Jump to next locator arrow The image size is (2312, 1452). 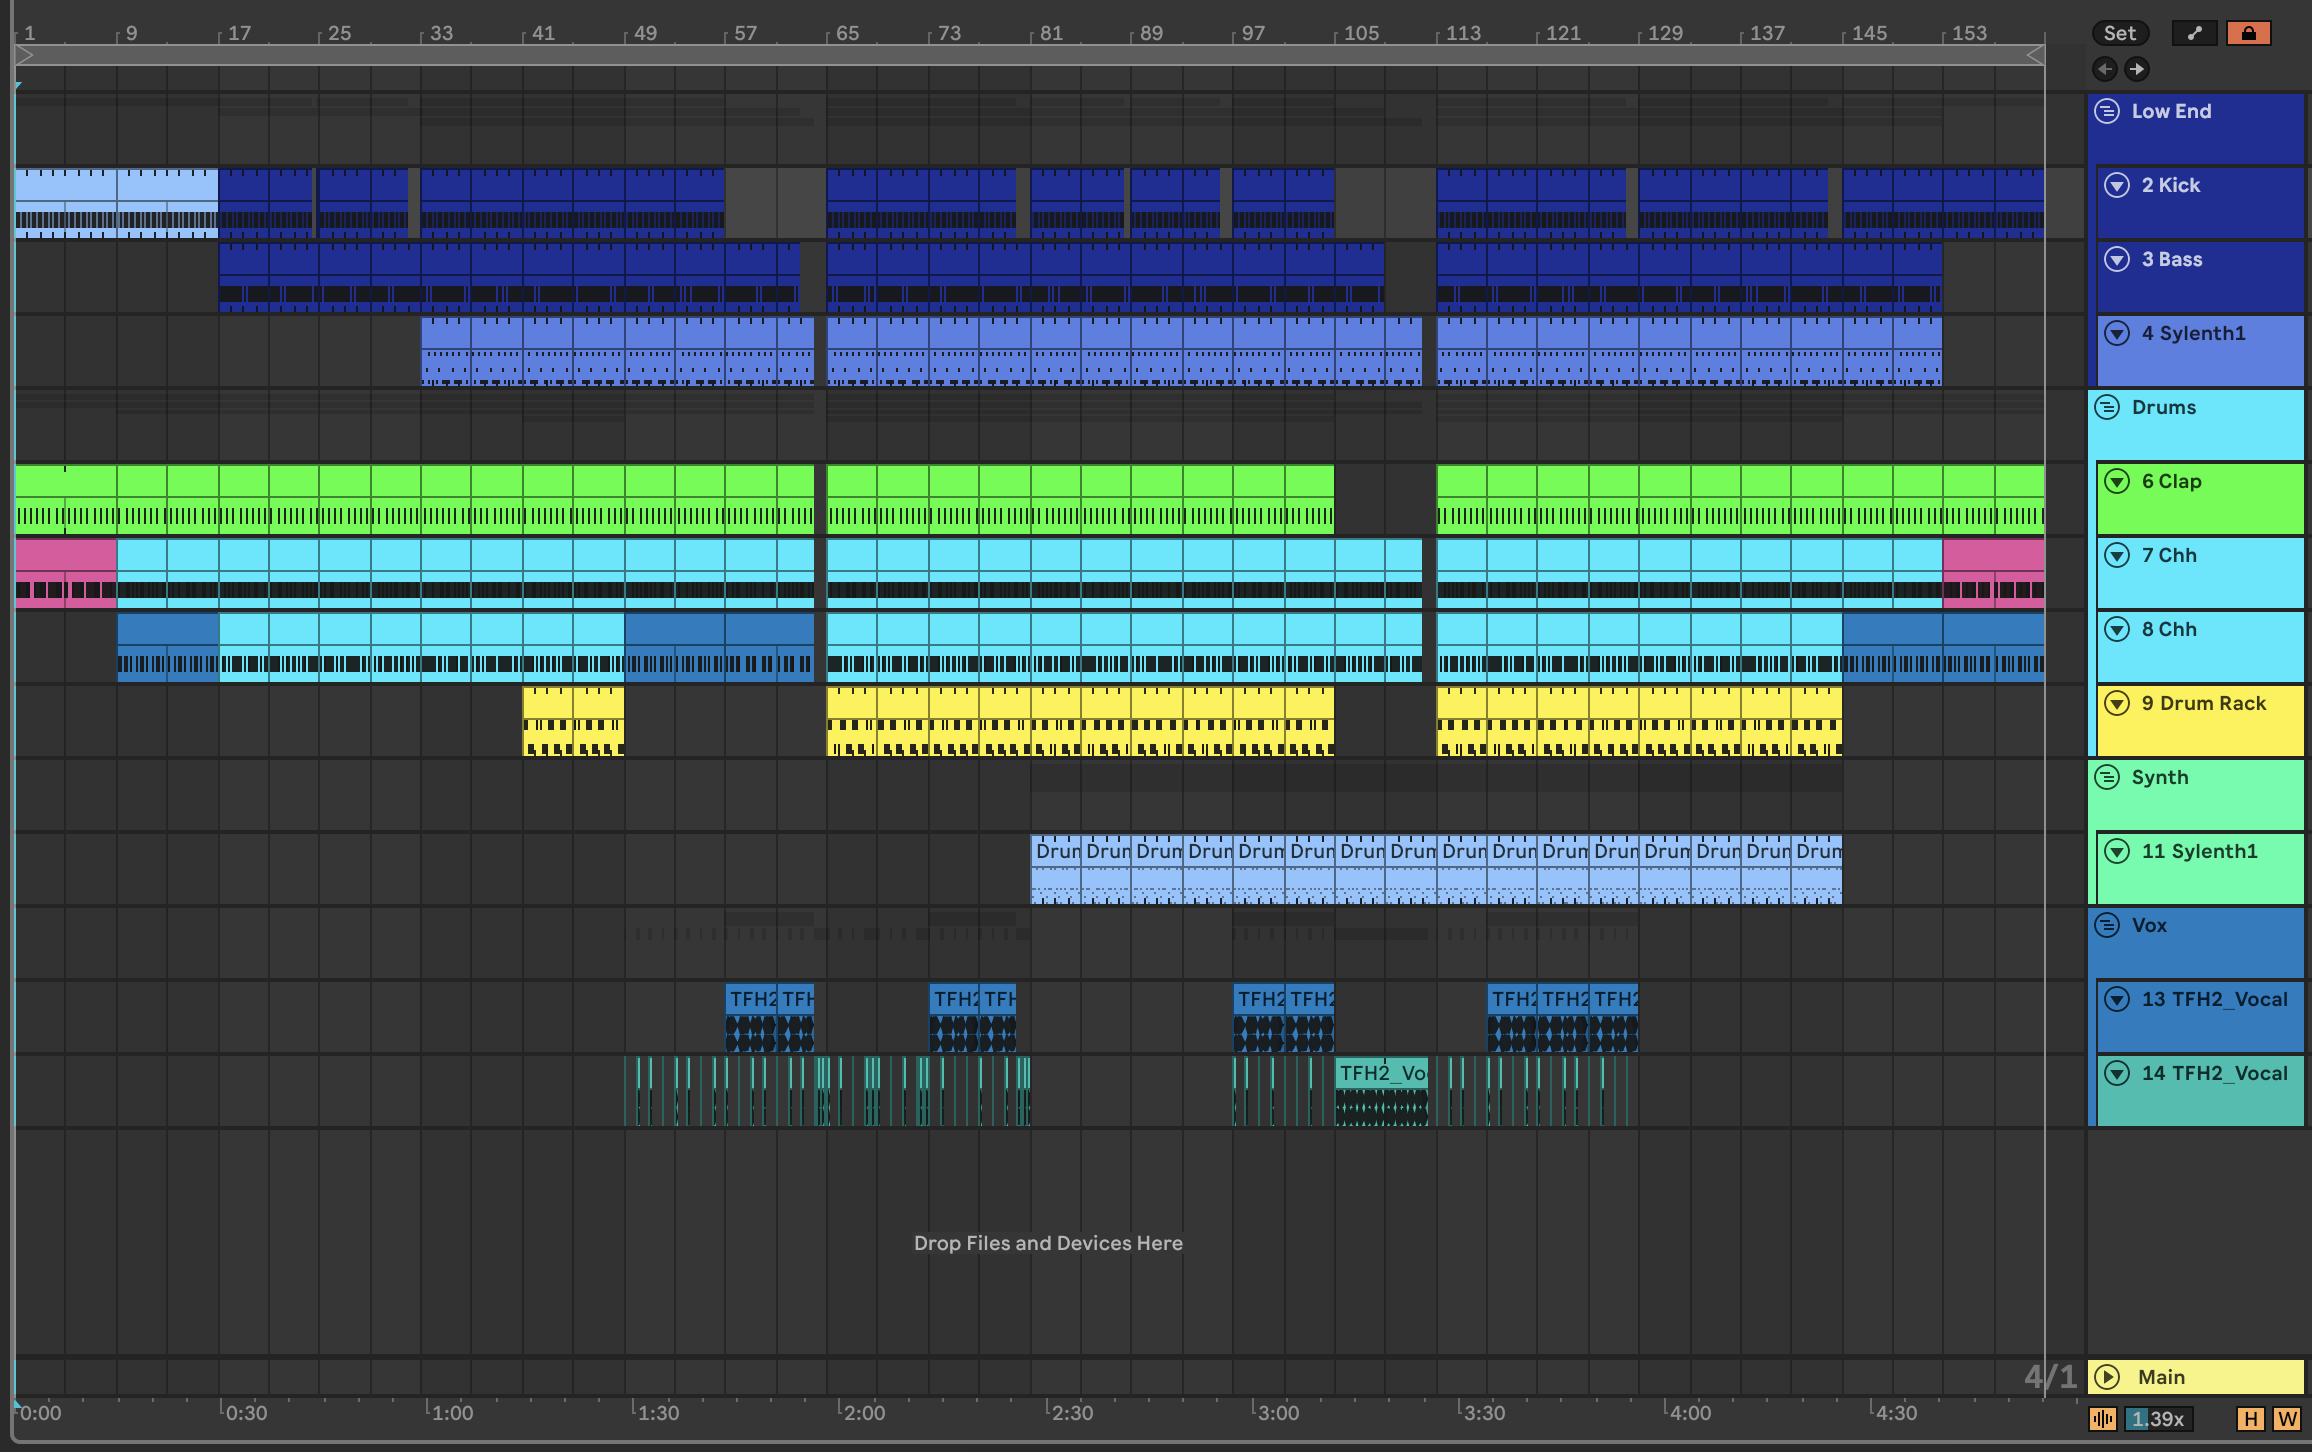click(2137, 69)
